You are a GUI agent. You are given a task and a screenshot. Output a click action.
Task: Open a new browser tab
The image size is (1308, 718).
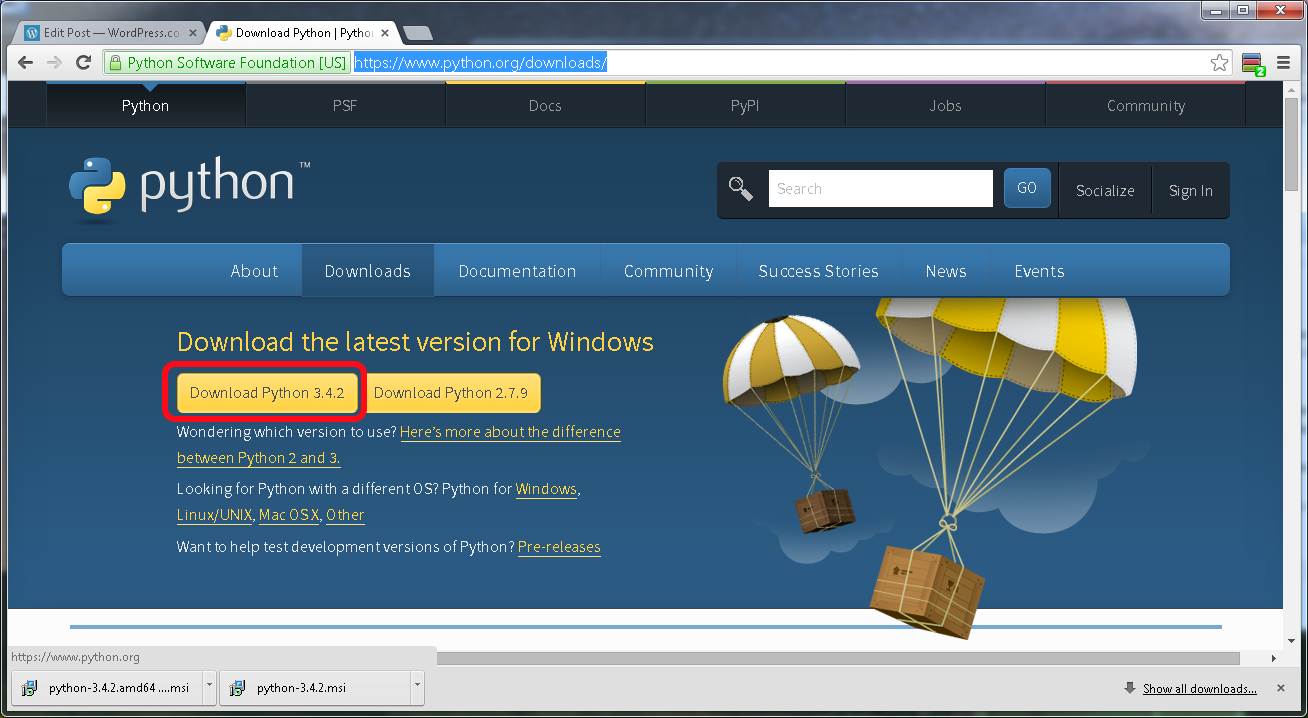pyautogui.click(x=417, y=33)
